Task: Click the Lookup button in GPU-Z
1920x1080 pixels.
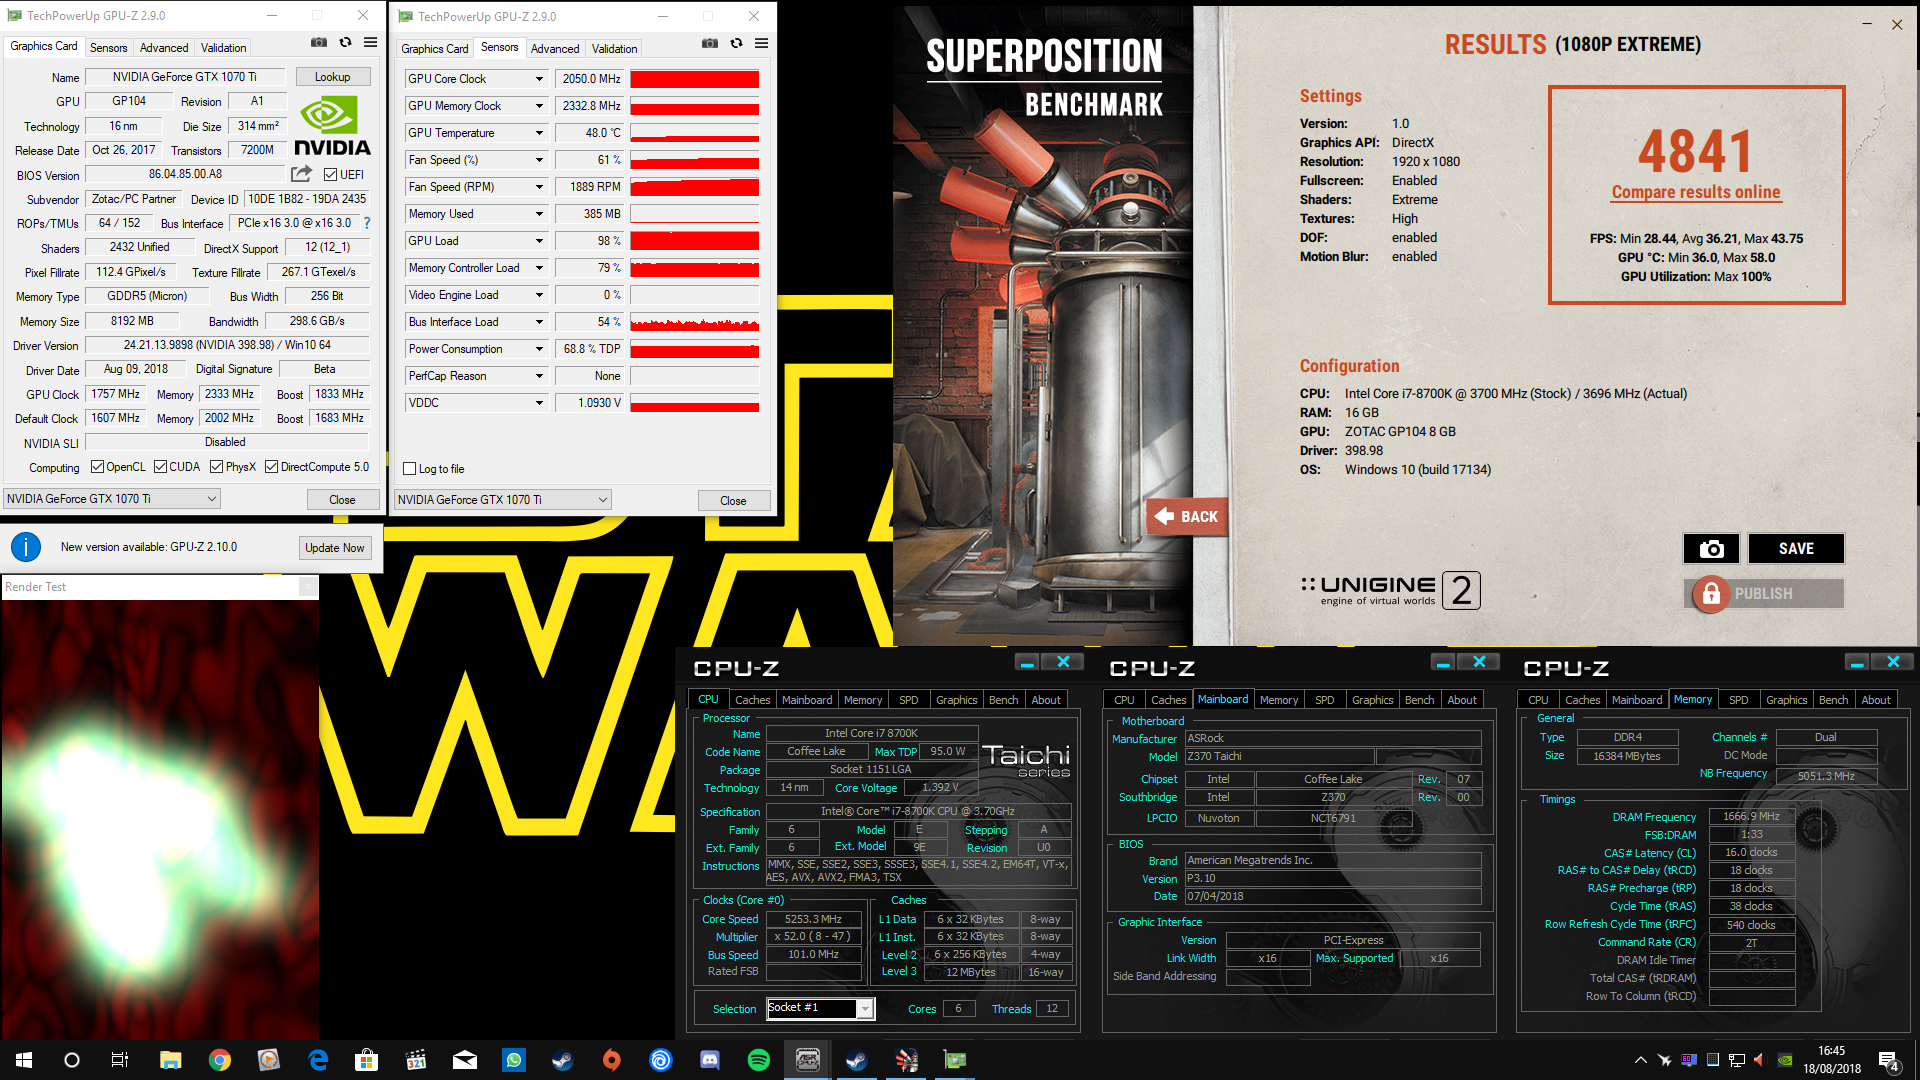Action: (333, 77)
